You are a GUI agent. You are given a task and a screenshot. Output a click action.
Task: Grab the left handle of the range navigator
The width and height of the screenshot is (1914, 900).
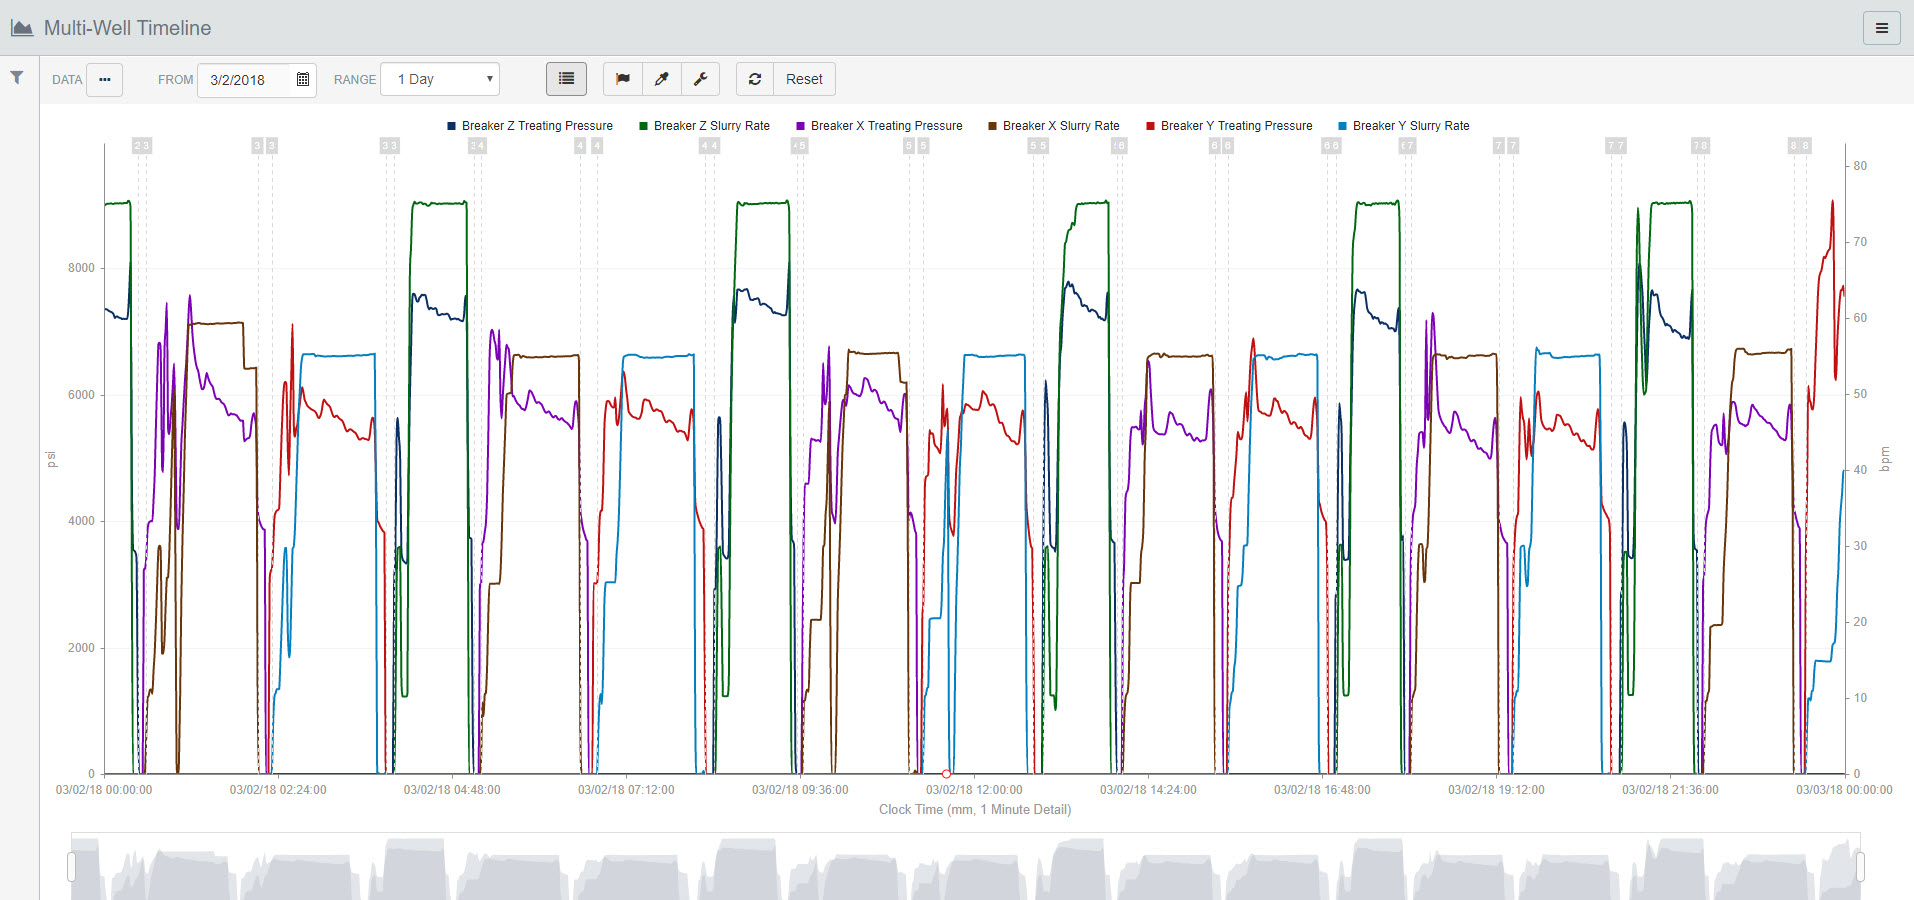point(72,866)
